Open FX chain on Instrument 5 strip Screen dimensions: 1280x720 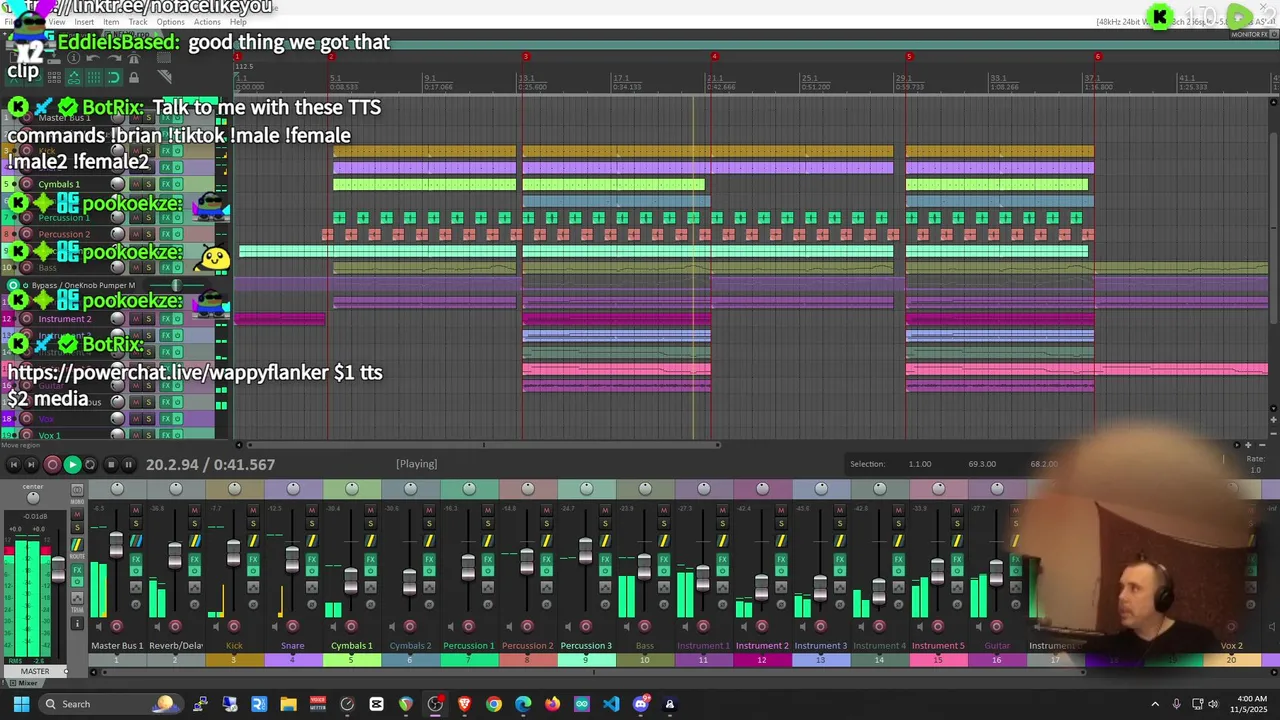pyautogui.click(x=957, y=560)
